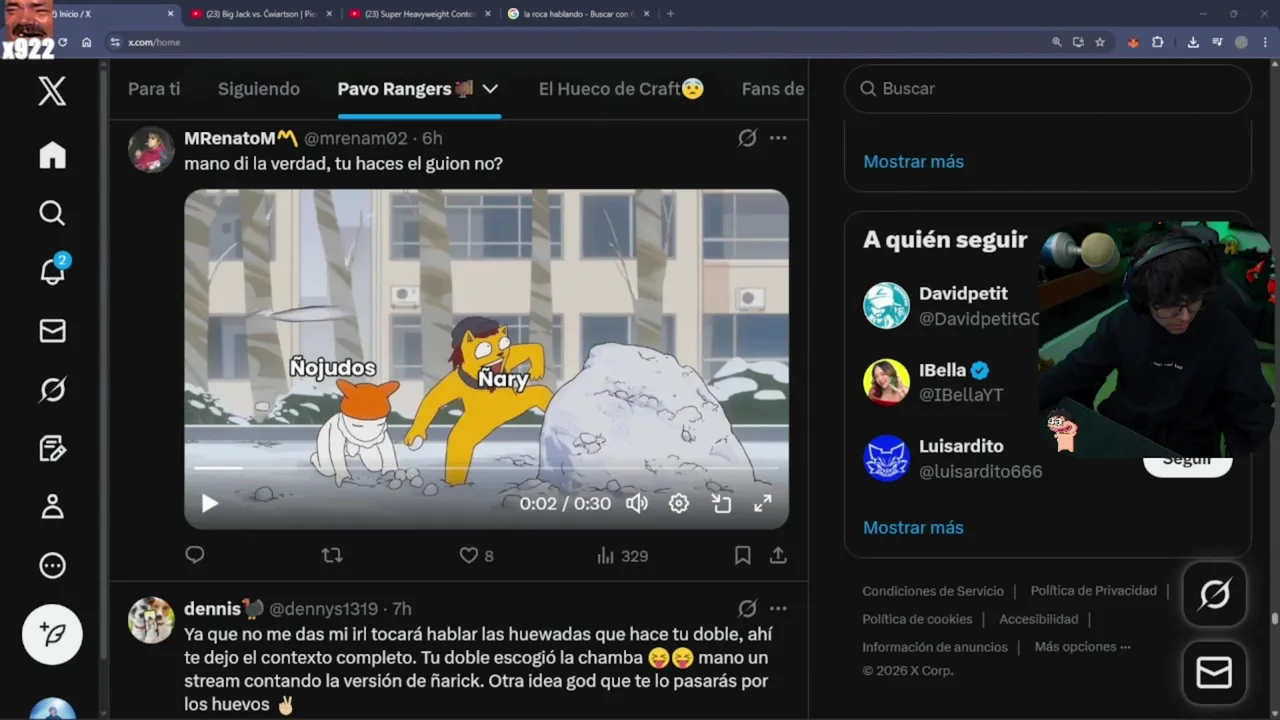The height and width of the screenshot is (720, 1280).
Task: Switch to the Siguiendo tab
Action: click(259, 89)
